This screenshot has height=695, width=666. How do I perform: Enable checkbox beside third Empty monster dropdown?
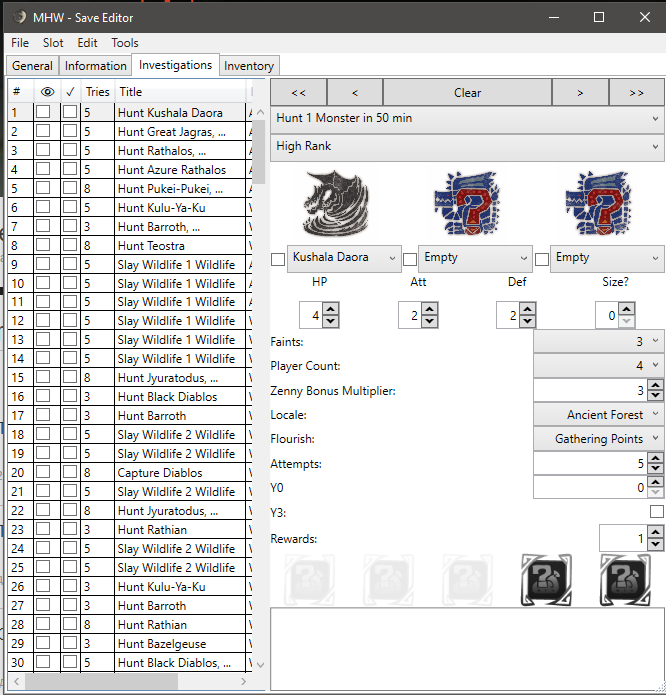coord(542,259)
